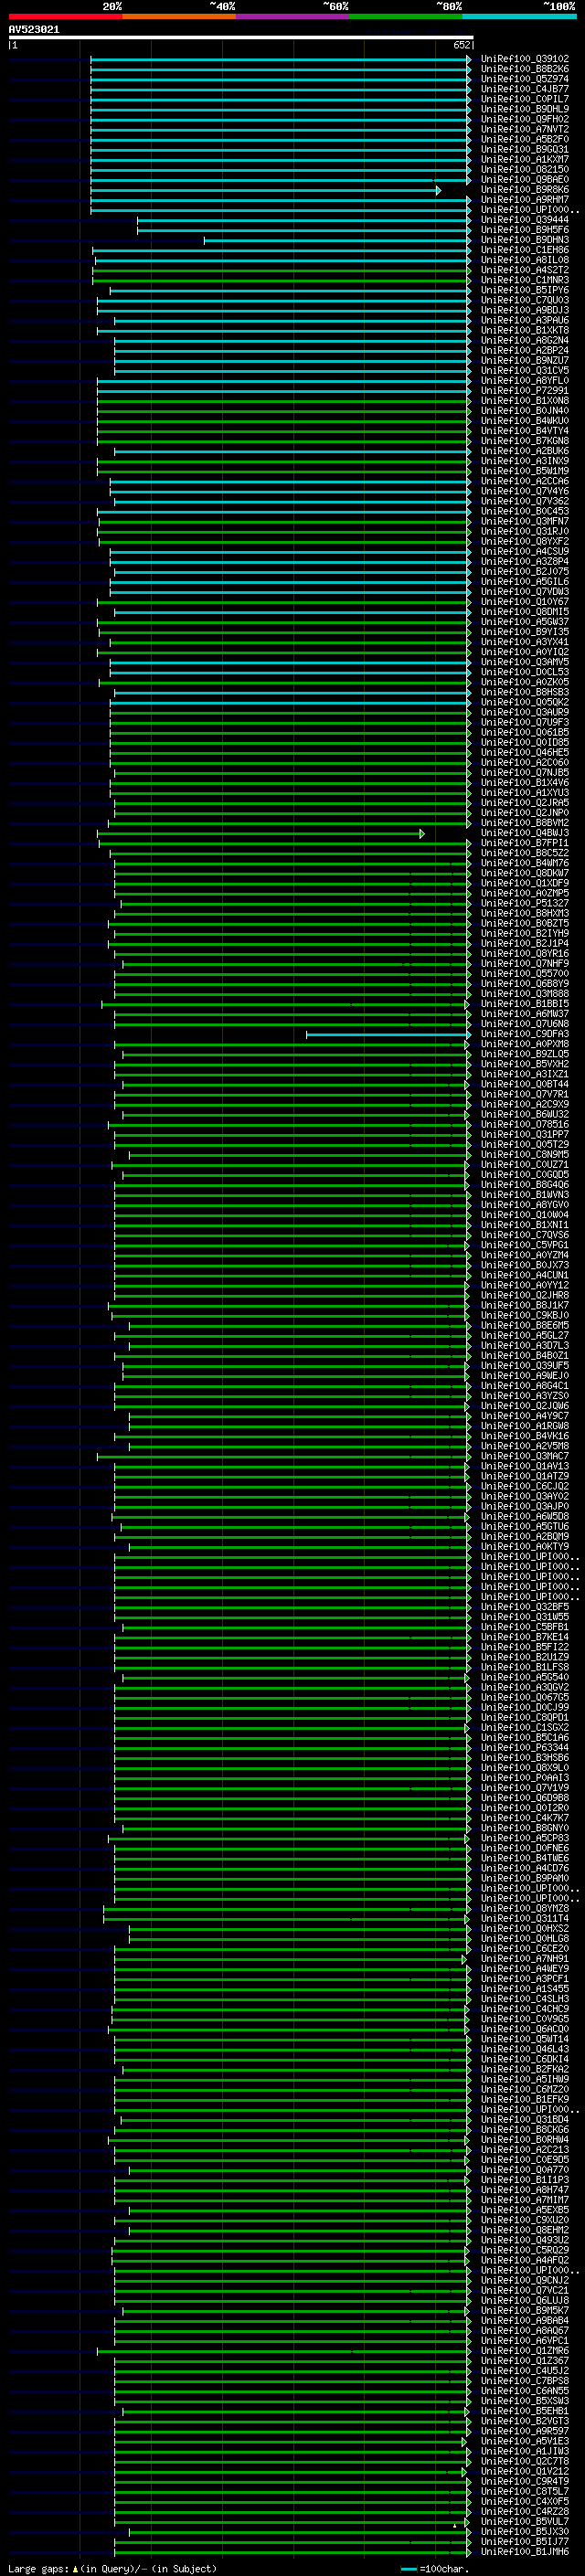Viewport: 585px width, 2576px height.
Task: Select UniRef100_A0KTY9 label
Action: click(525, 1546)
